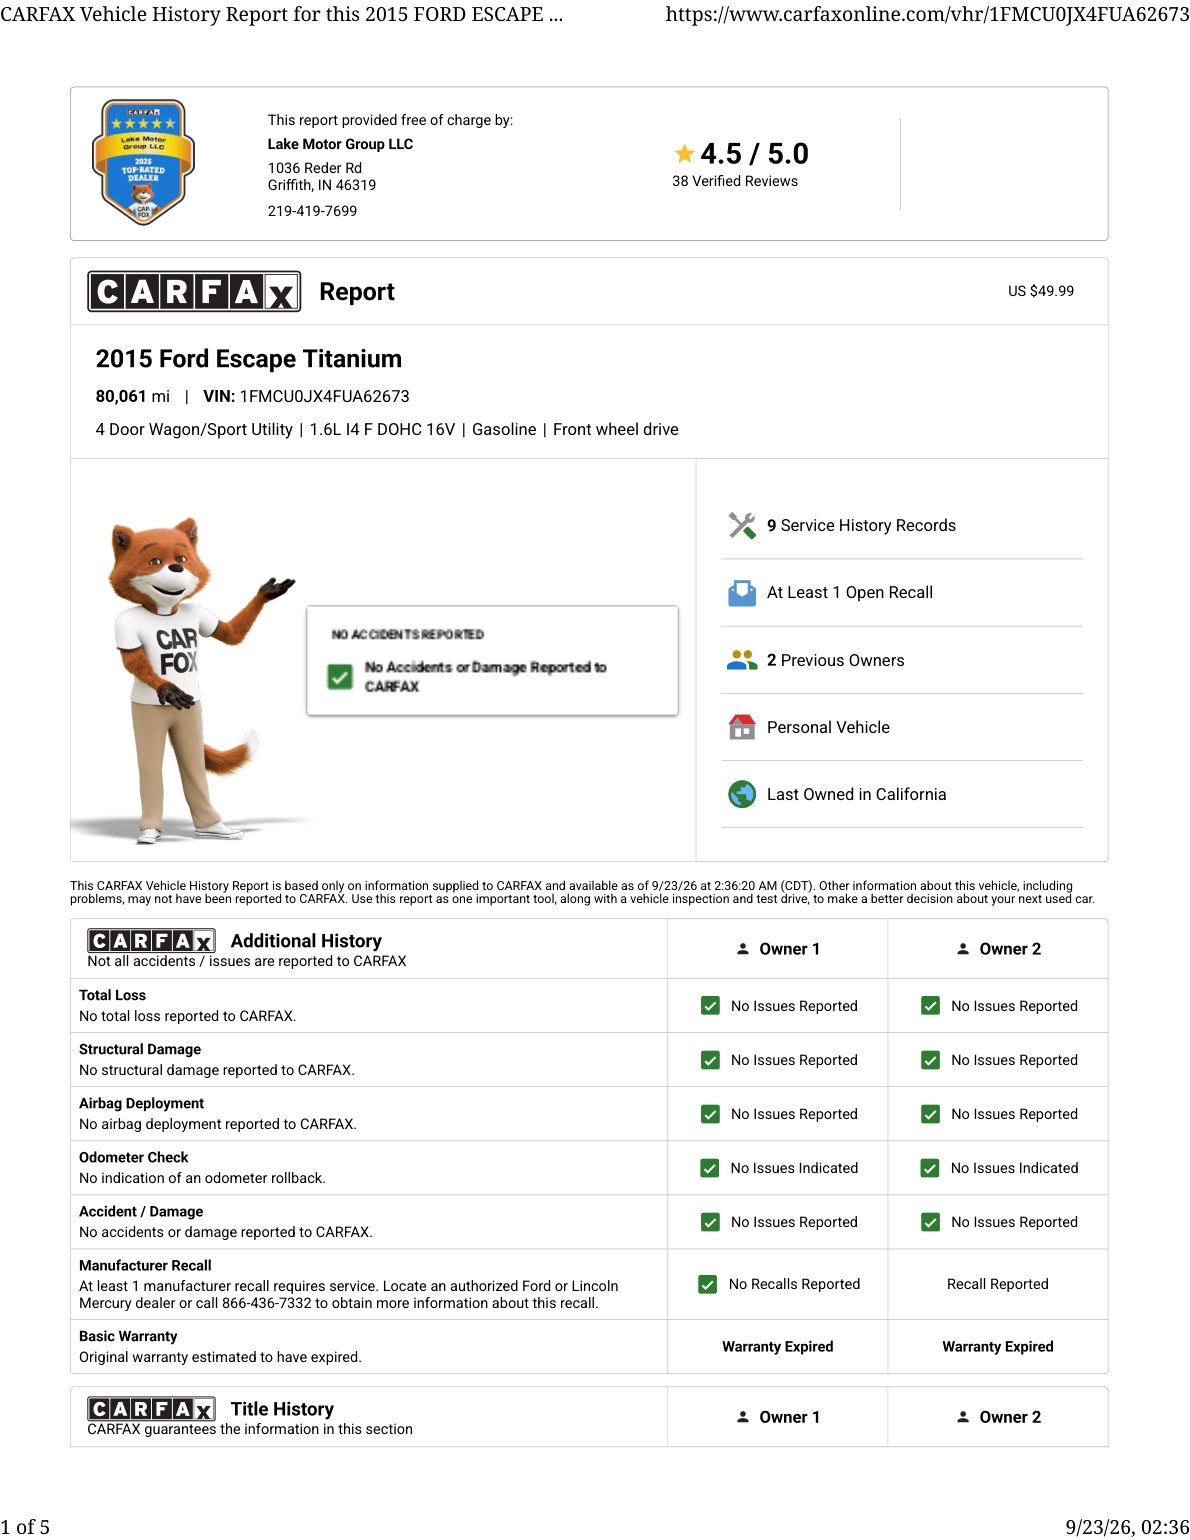Click the VIN 1FMCU0JX4FUA62673
Screen dimensions: 1190x1540
coord(324,396)
